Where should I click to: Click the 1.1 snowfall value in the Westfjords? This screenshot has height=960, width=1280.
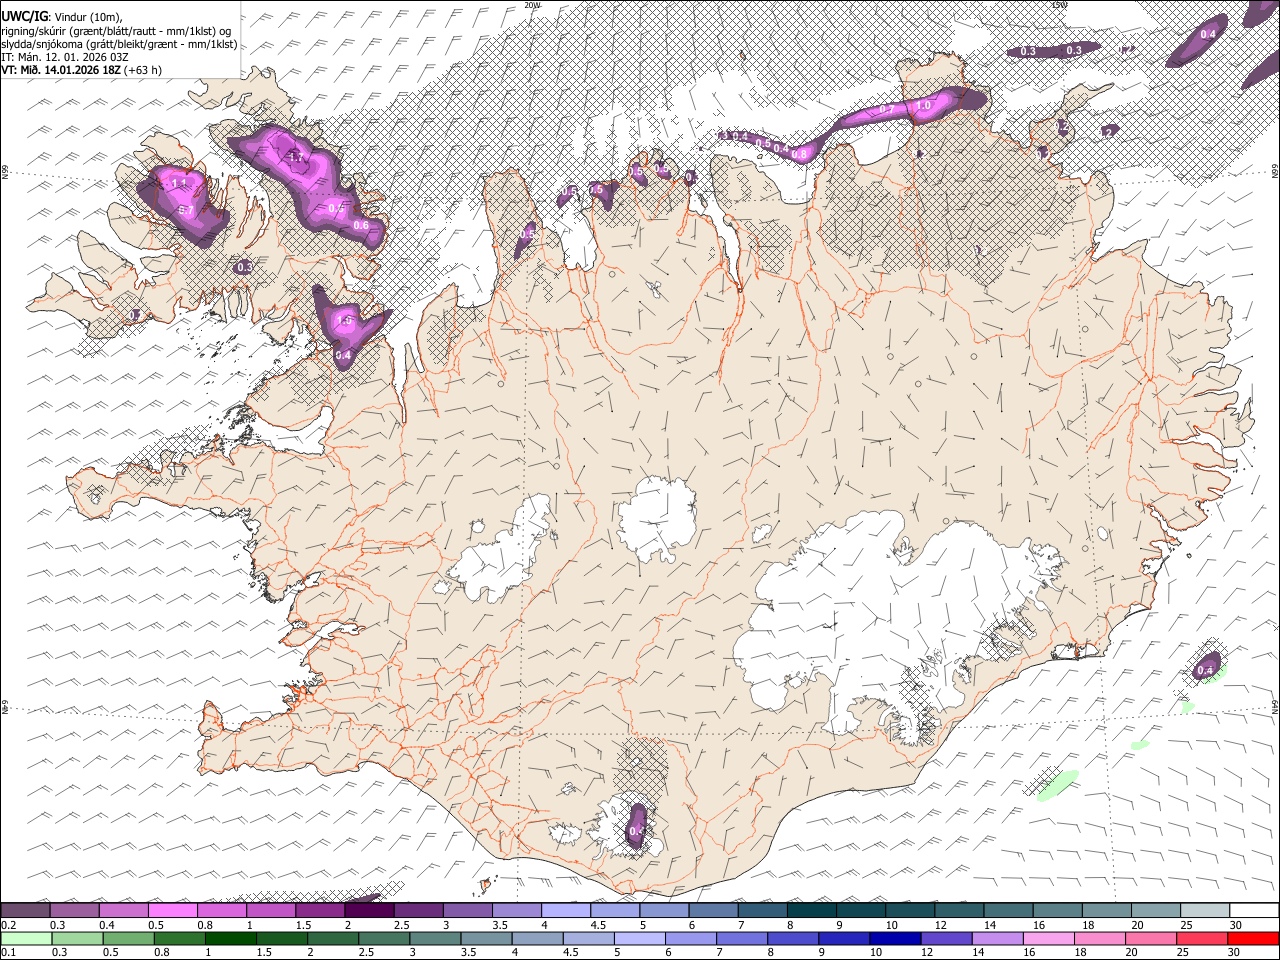click(x=179, y=184)
